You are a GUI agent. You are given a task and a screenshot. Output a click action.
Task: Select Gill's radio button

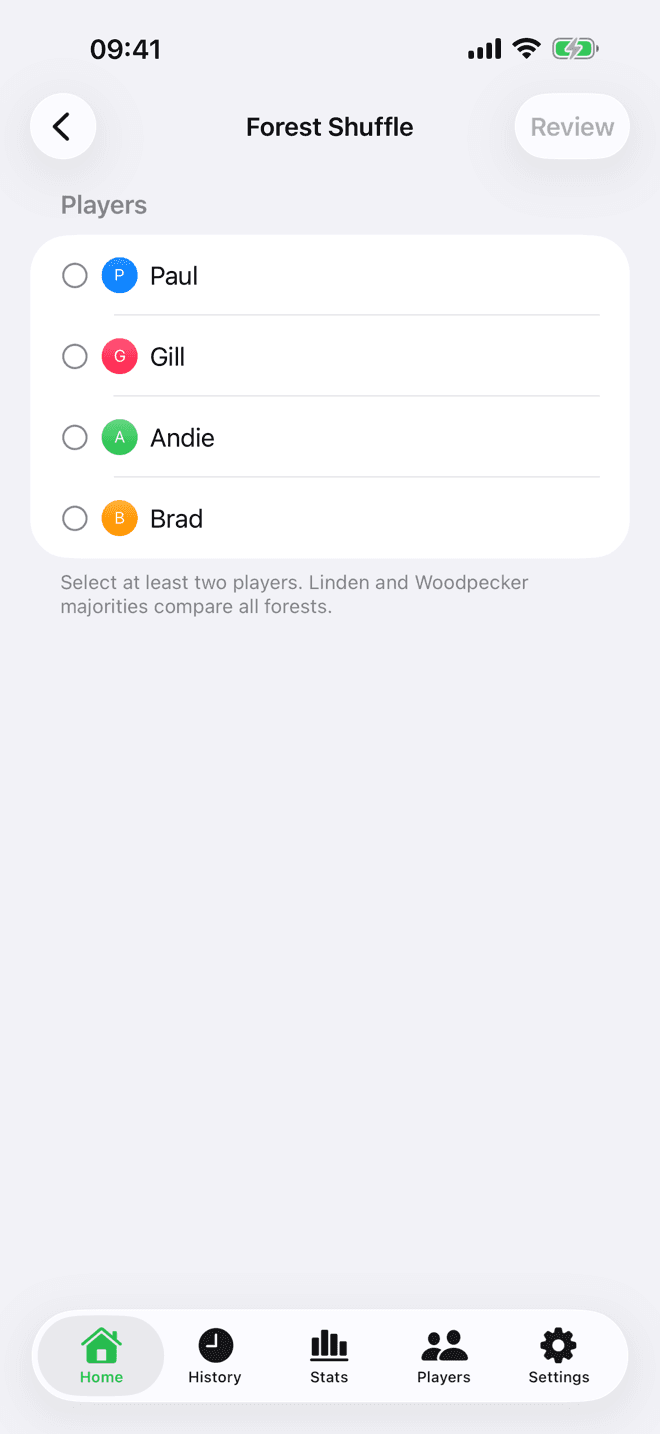(x=75, y=356)
